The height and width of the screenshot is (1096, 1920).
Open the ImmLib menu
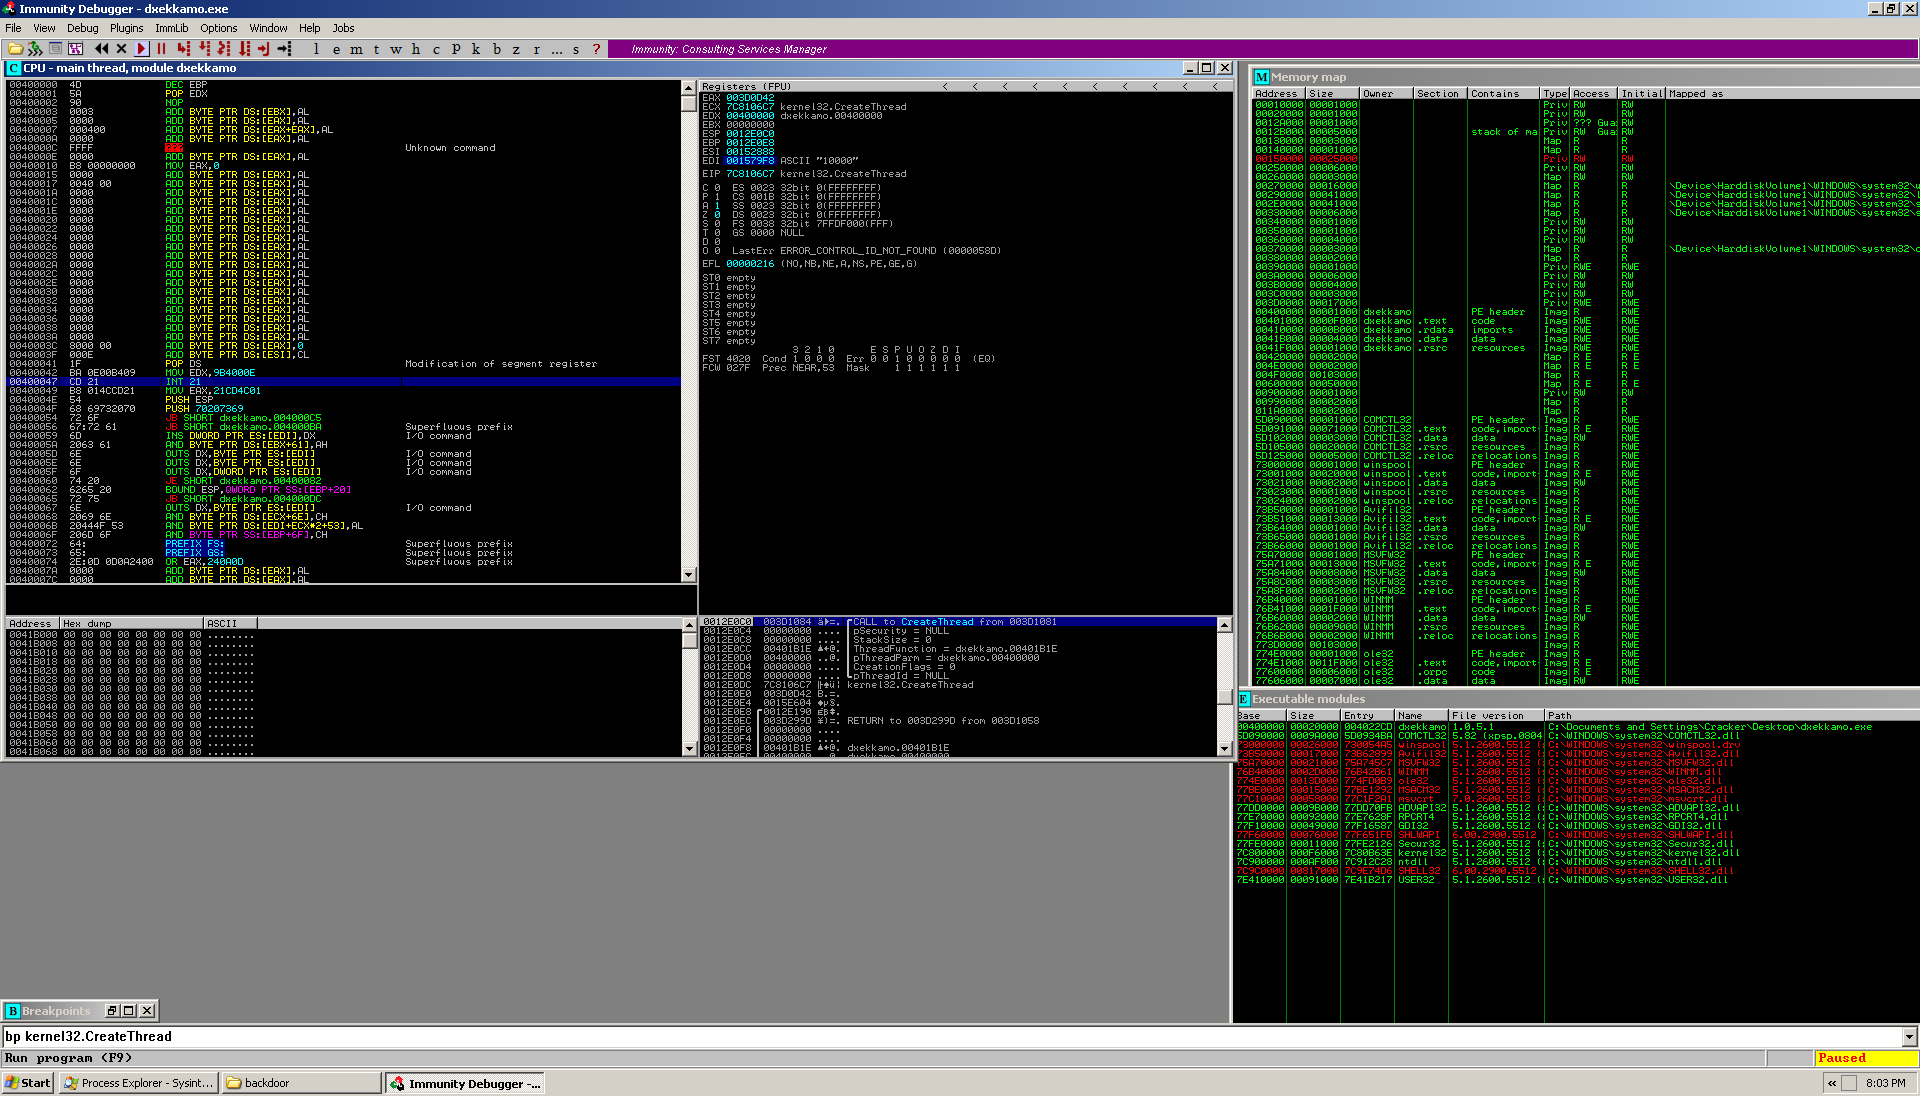pos(171,28)
